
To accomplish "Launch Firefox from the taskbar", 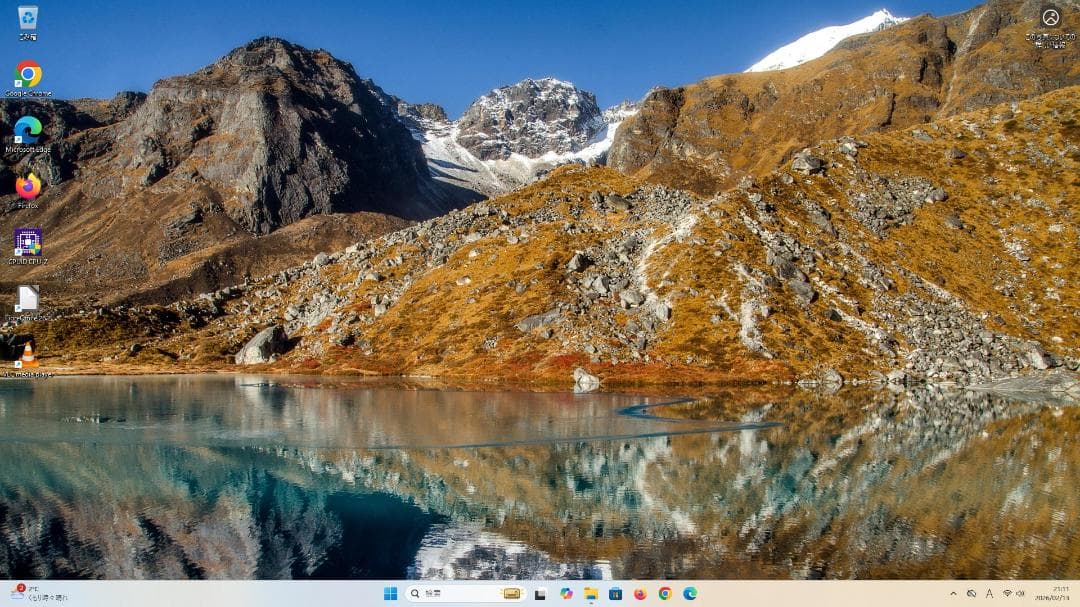I will click(639, 593).
